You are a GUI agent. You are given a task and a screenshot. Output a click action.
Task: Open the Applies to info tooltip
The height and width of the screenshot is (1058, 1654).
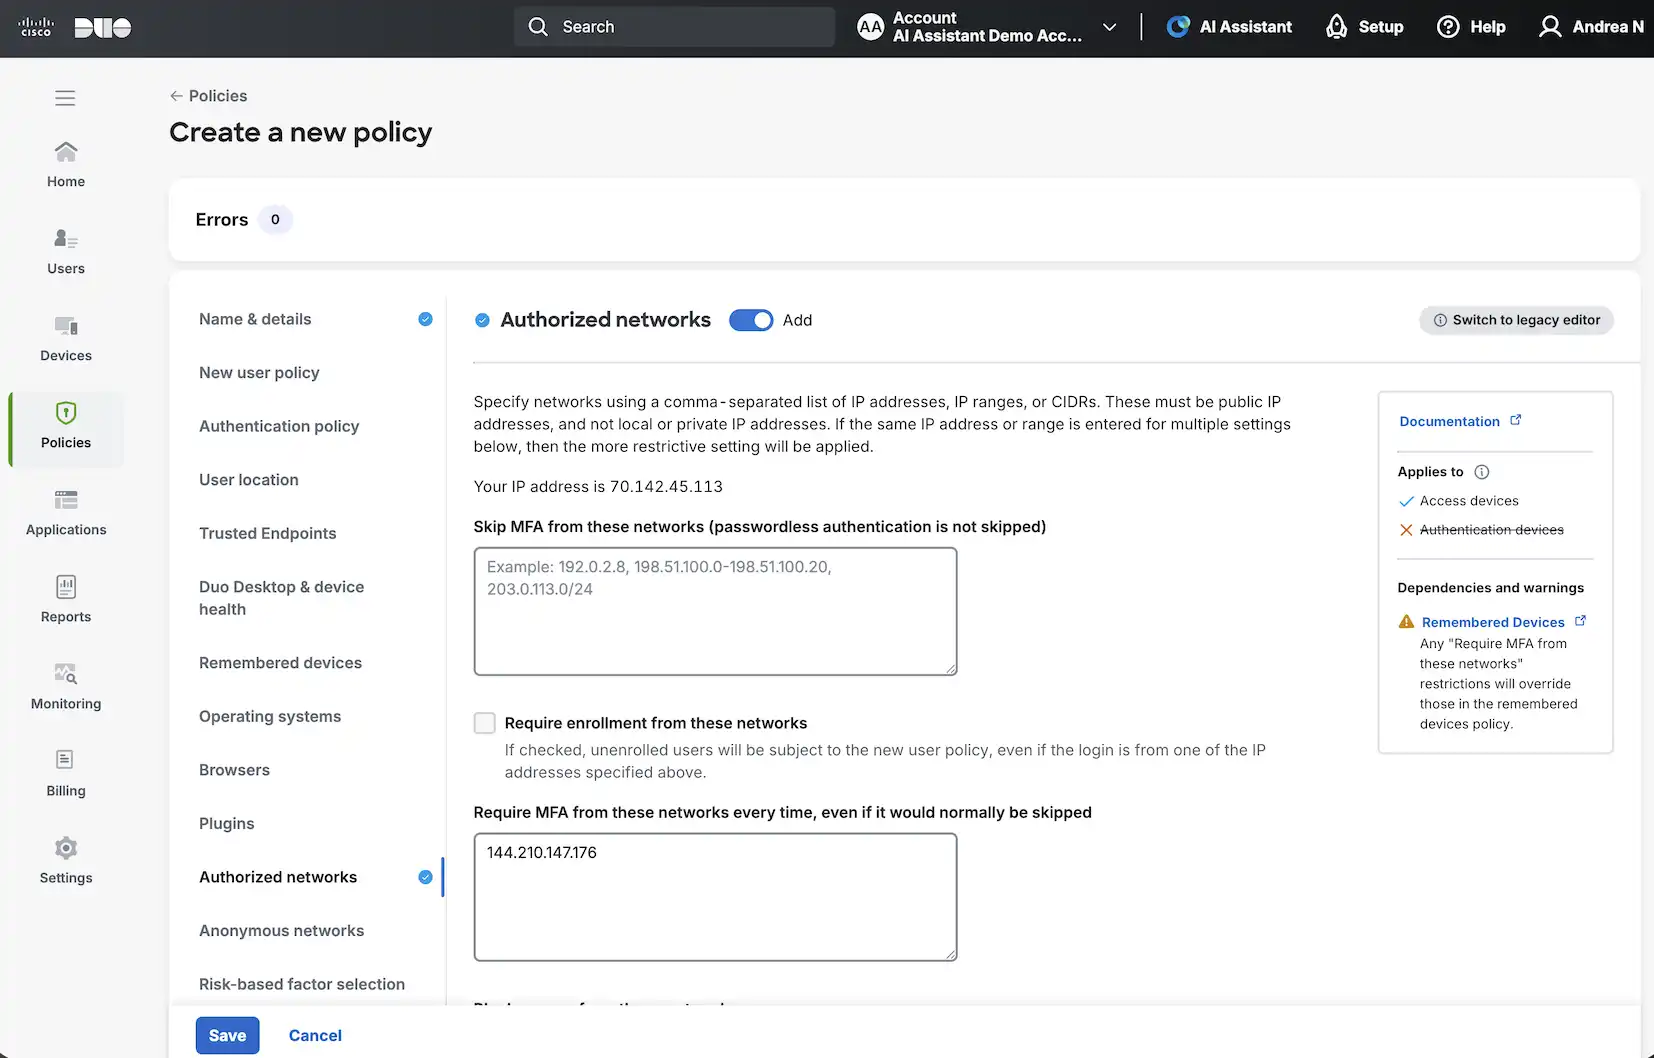pos(1481,471)
